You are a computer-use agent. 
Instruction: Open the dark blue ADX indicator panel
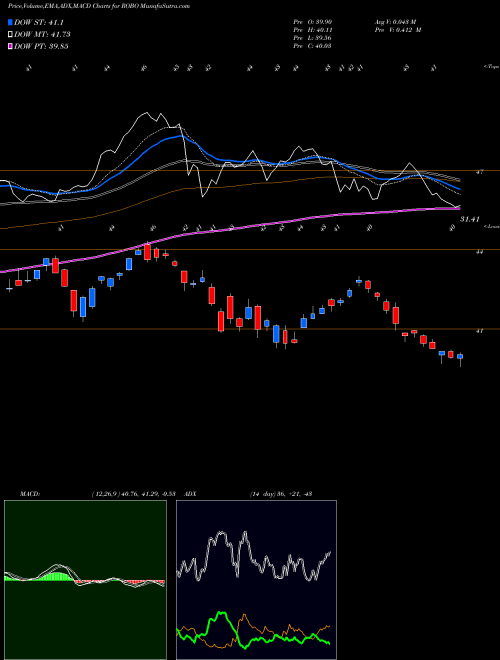(x=256, y=580)
